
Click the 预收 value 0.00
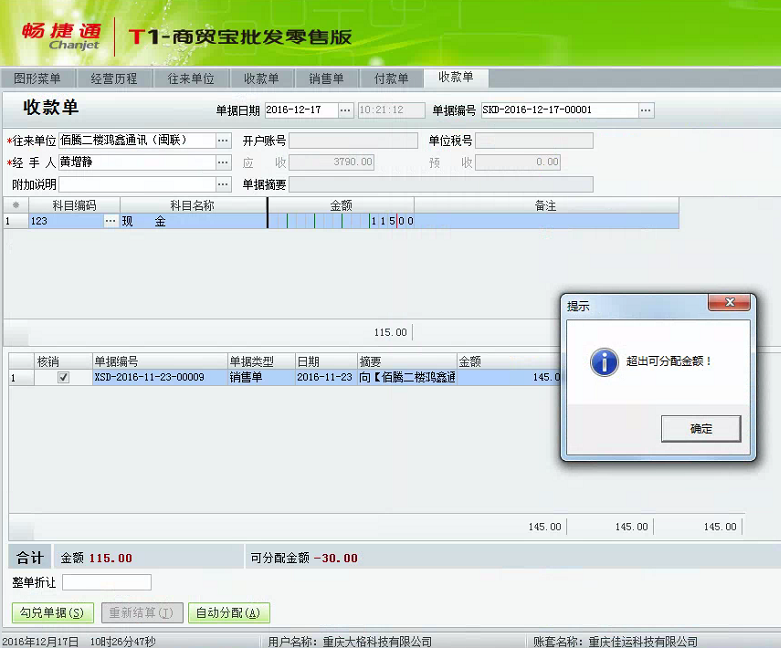click(x=518, y=162)
